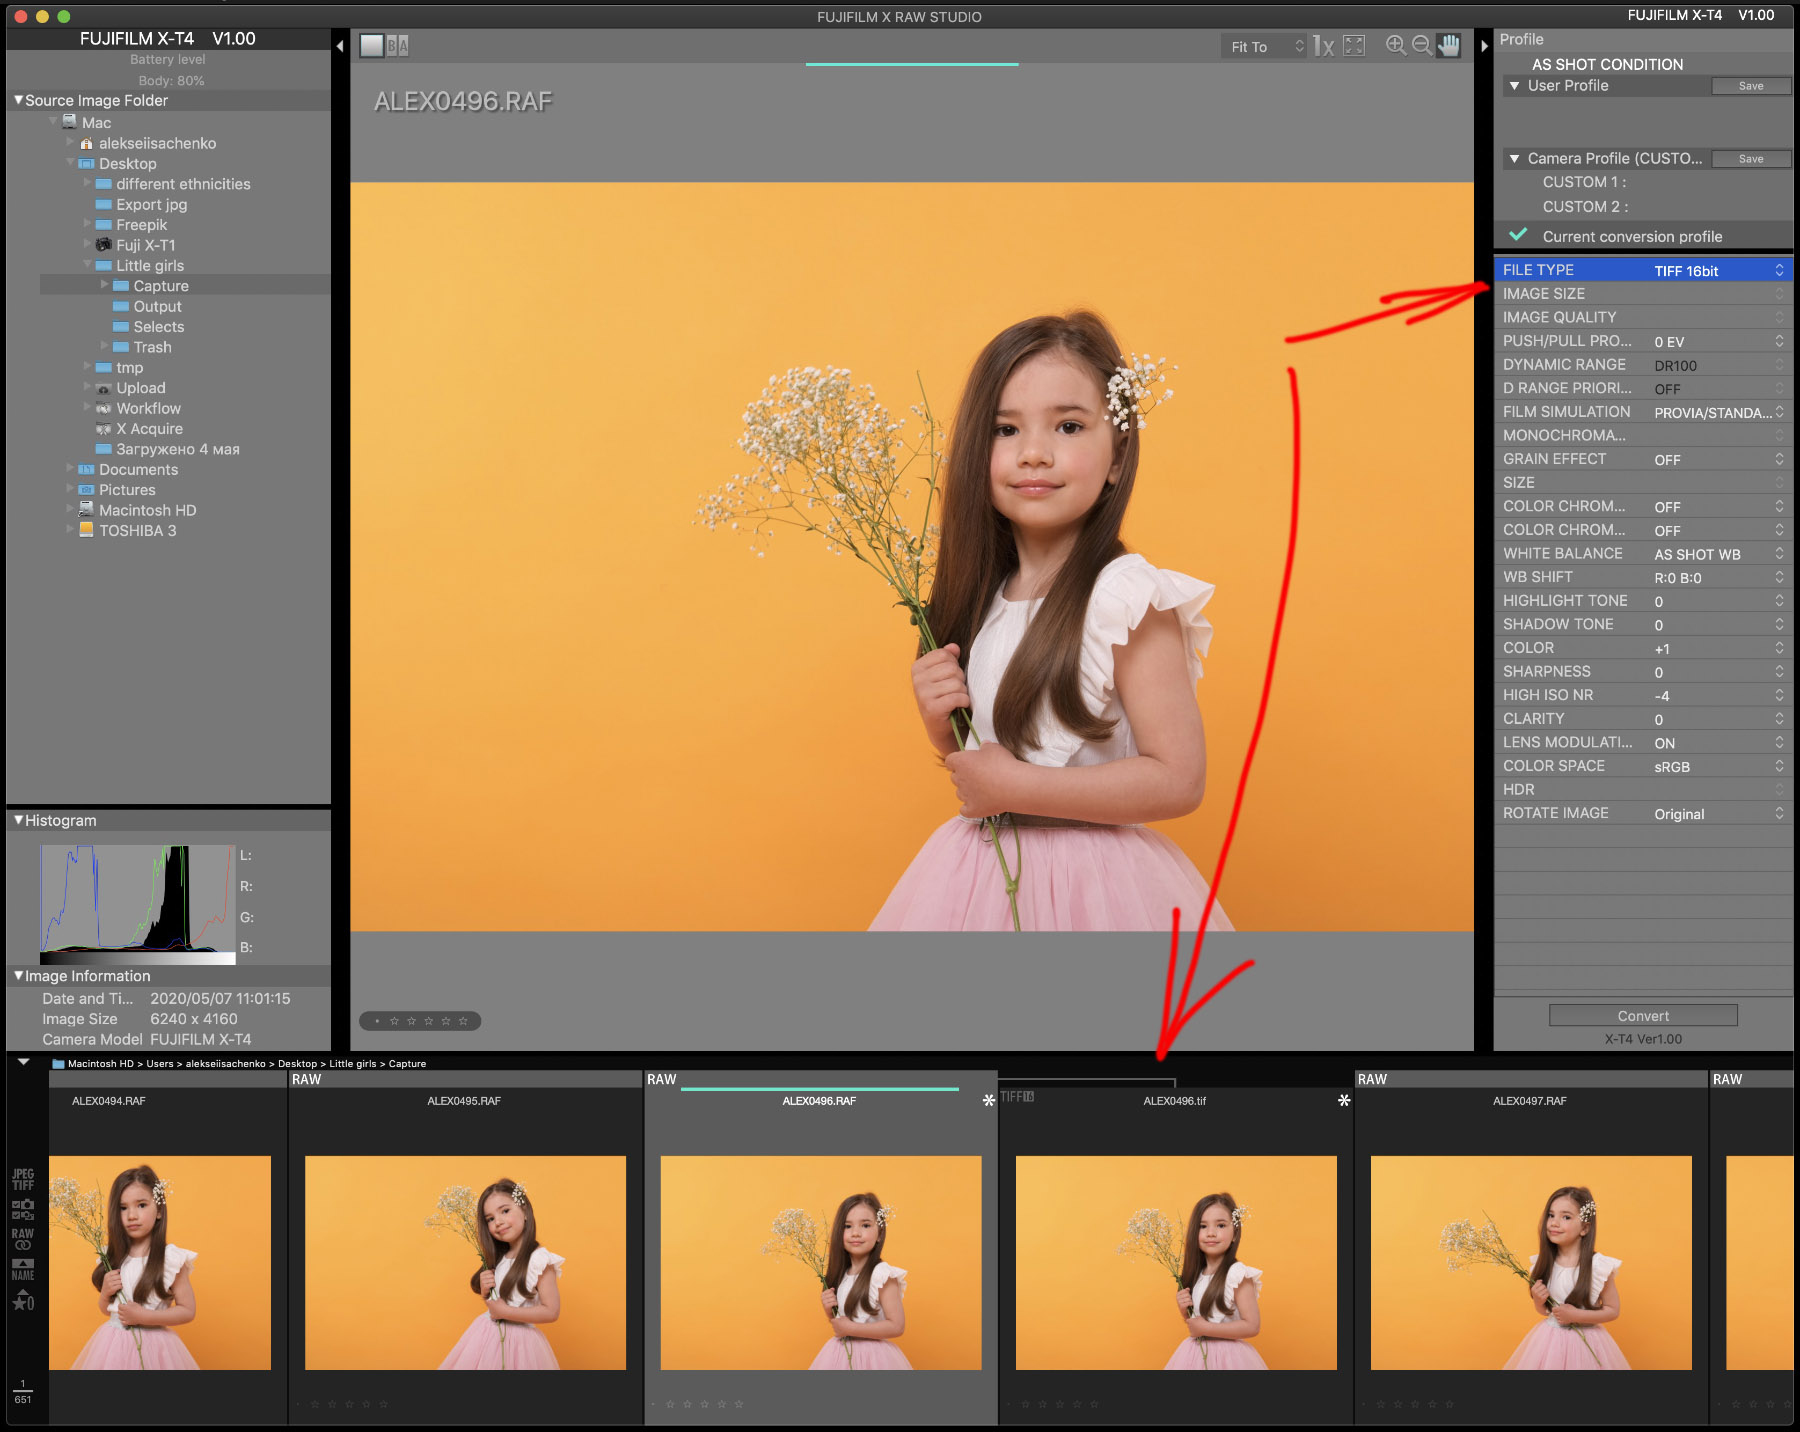Toggle the camera compatibility checkbox filter
Image resolution: width=1800 pixels, height=1432 pixels.
click(23, 1210)
